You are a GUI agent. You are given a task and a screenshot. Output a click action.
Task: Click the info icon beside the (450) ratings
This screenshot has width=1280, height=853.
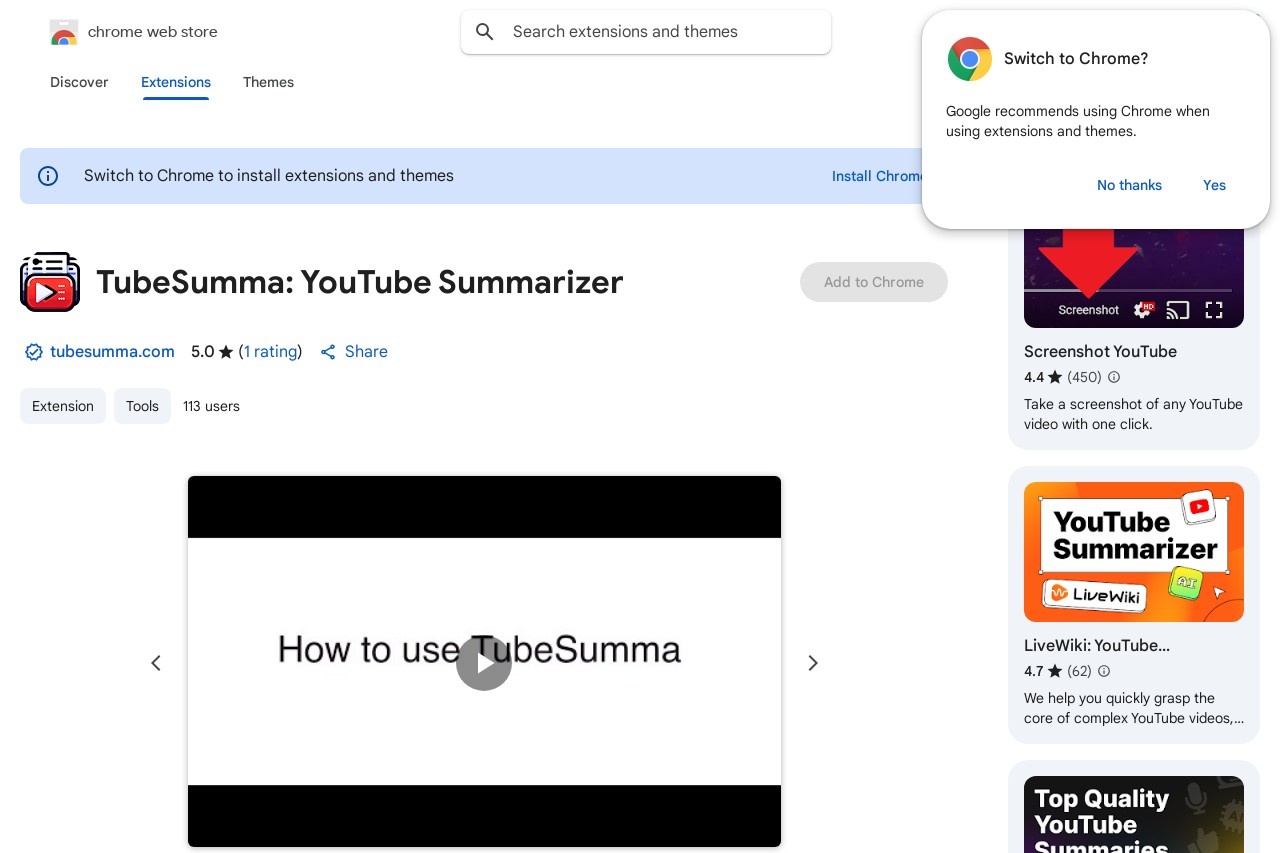(x=1114, y=378)
